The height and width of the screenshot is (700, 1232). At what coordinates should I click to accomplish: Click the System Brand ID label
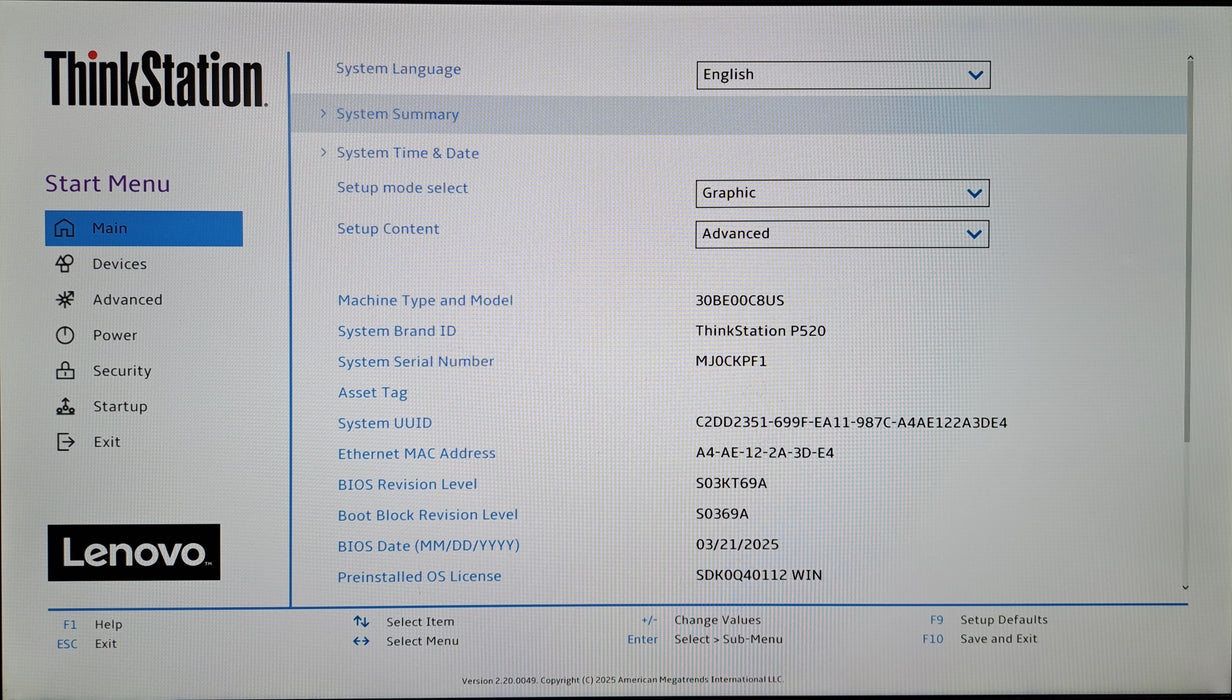pos(397,331)
